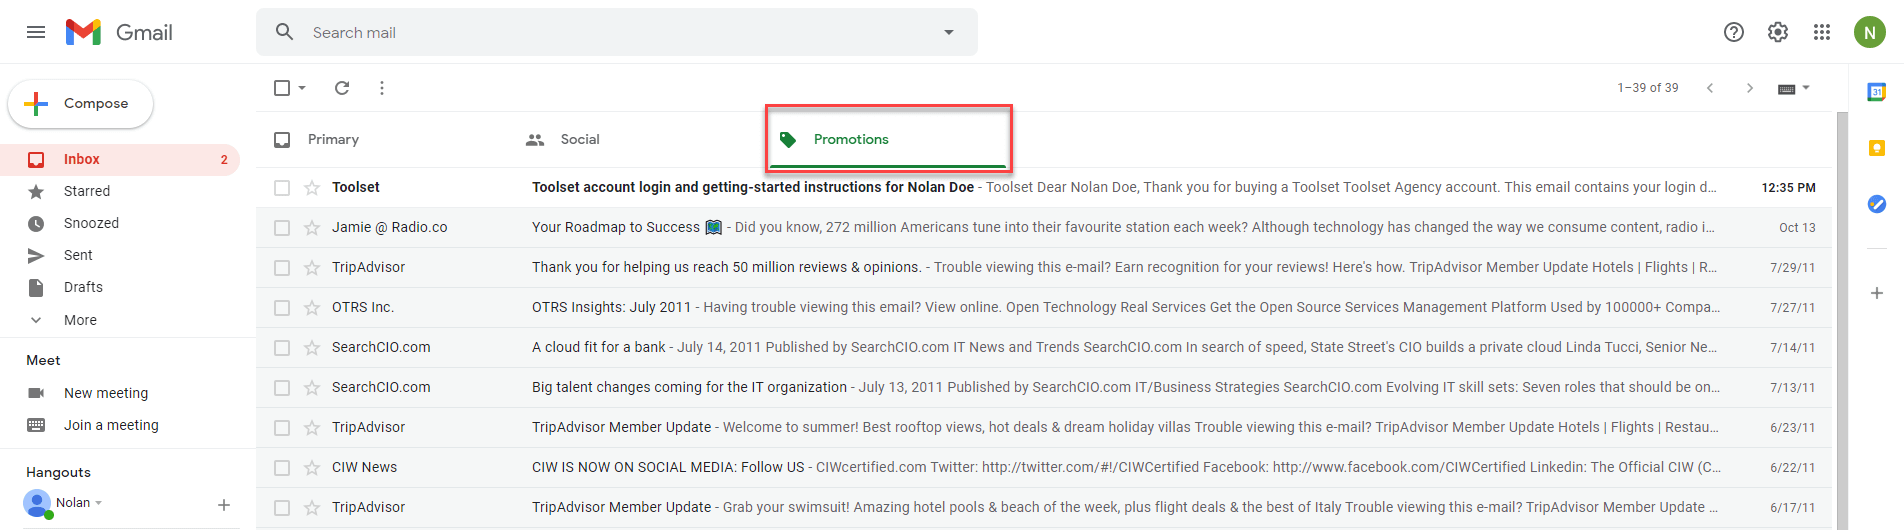
Task: Select the Jamie @ Radio.co checkbox
Action: [x=282, y=228]
